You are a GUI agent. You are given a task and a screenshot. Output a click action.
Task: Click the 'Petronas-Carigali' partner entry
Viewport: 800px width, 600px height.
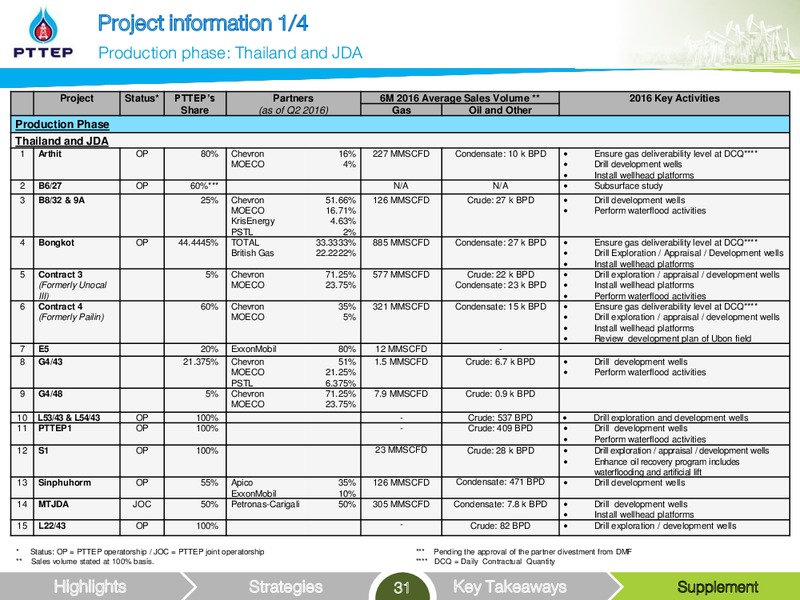265,504
